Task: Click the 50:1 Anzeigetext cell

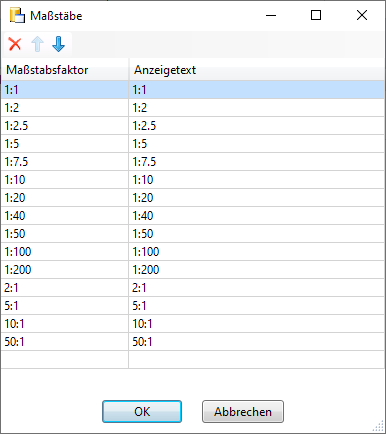Action: click(256, 342)
